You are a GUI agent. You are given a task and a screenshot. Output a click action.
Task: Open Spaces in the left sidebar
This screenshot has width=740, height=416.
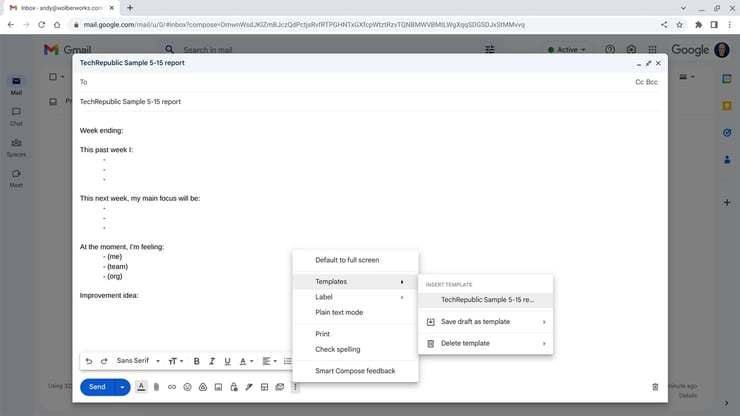16,148
